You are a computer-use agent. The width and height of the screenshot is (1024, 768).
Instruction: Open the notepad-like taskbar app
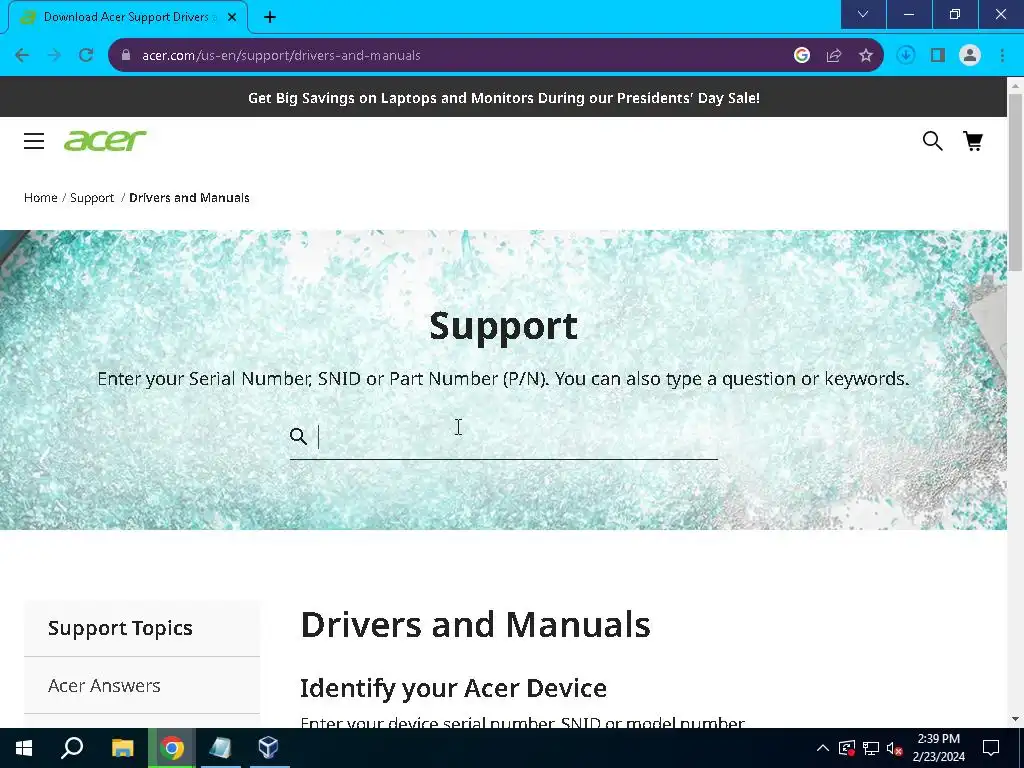click(220, 748)
